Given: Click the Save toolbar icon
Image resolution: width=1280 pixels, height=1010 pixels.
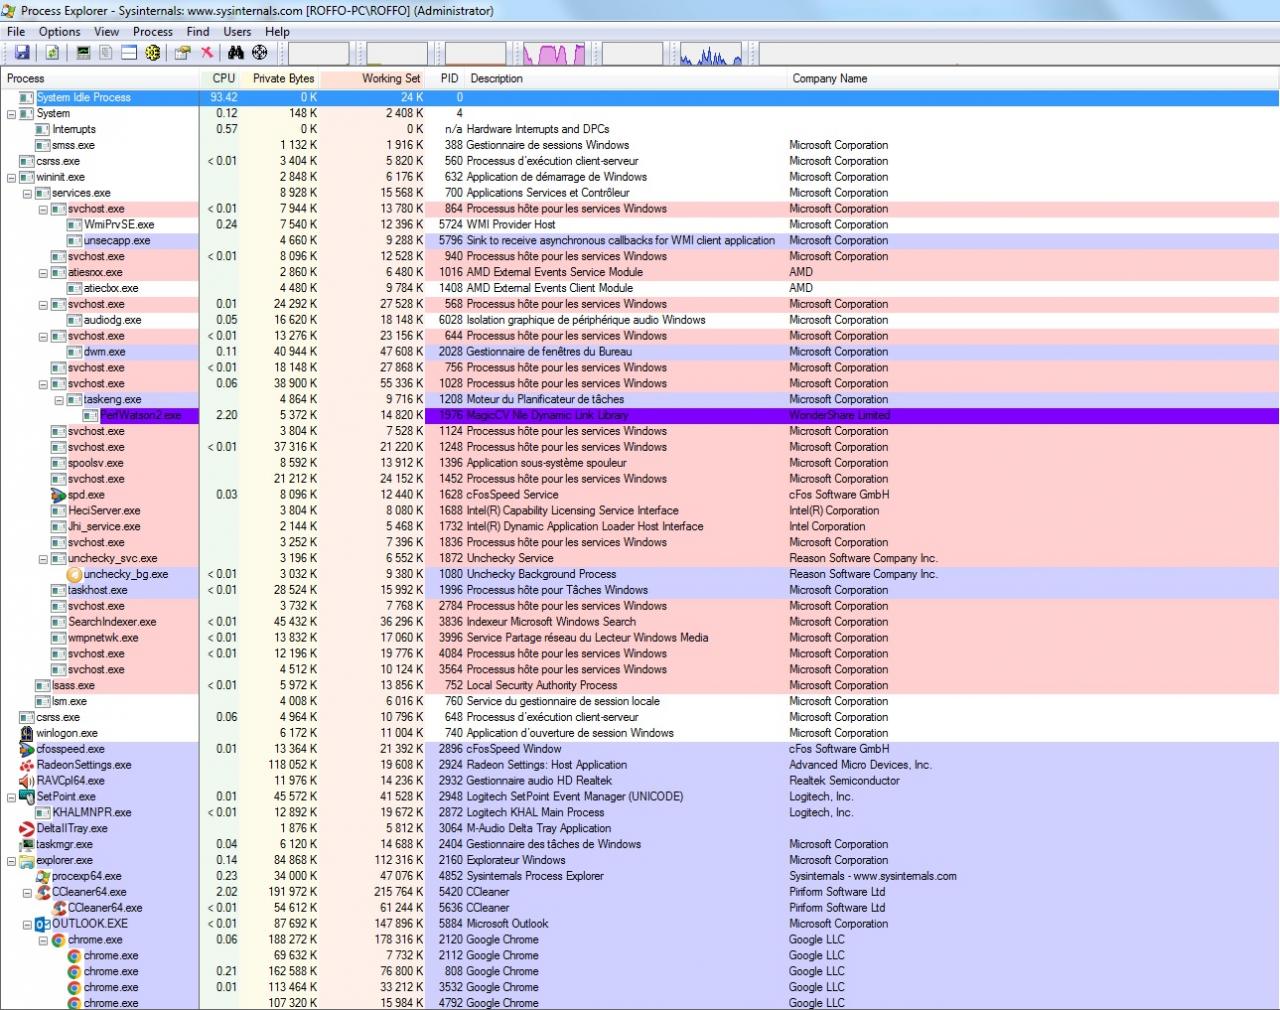Looking at the screenshot, I should pyautogui.click(x=22, y=52).
